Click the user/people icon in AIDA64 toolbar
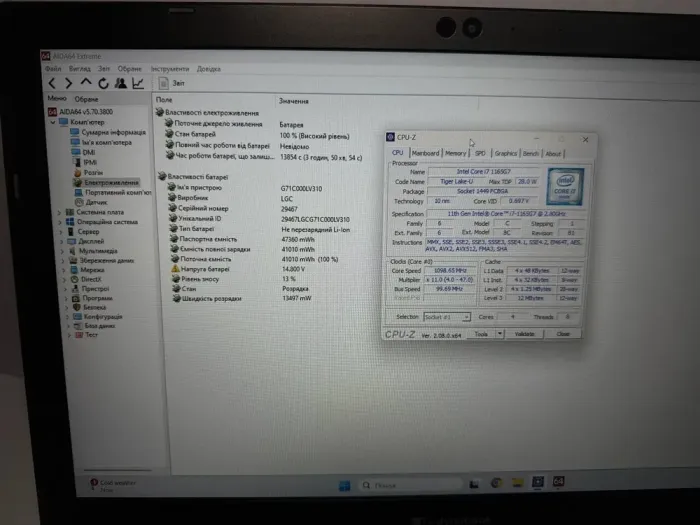This screenshot has height=525, width=700. (119, 83)
